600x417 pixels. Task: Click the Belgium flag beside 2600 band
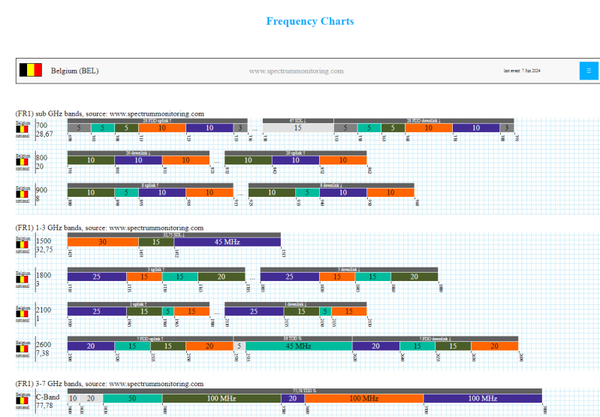(22, 349)
